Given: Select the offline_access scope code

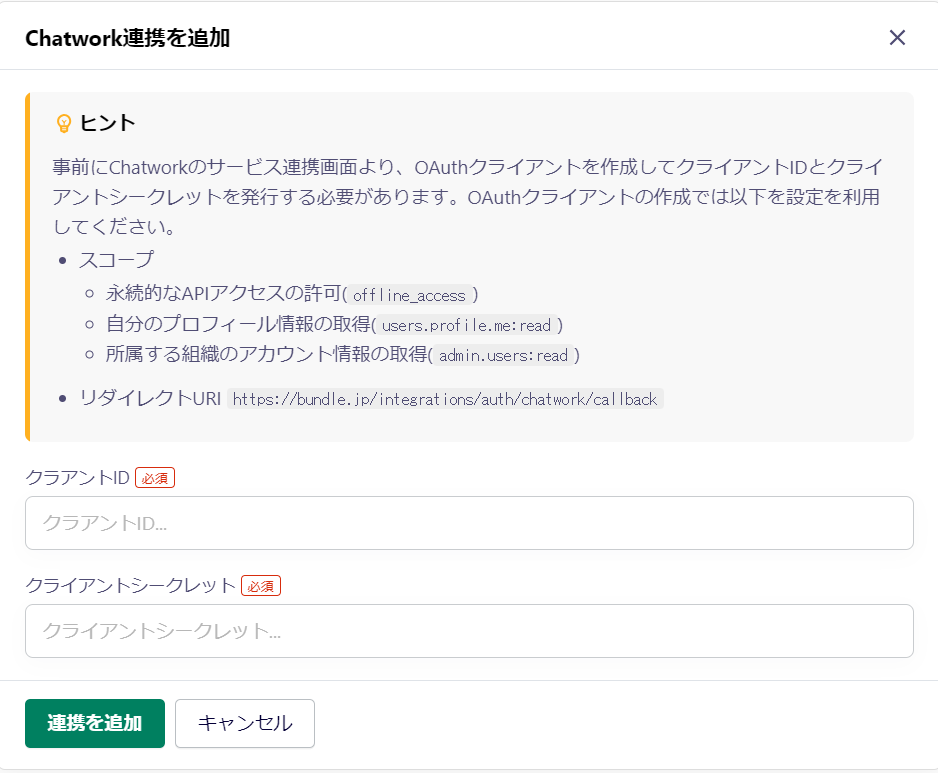Looking at the screenshot, I should [x=409, y=295].
